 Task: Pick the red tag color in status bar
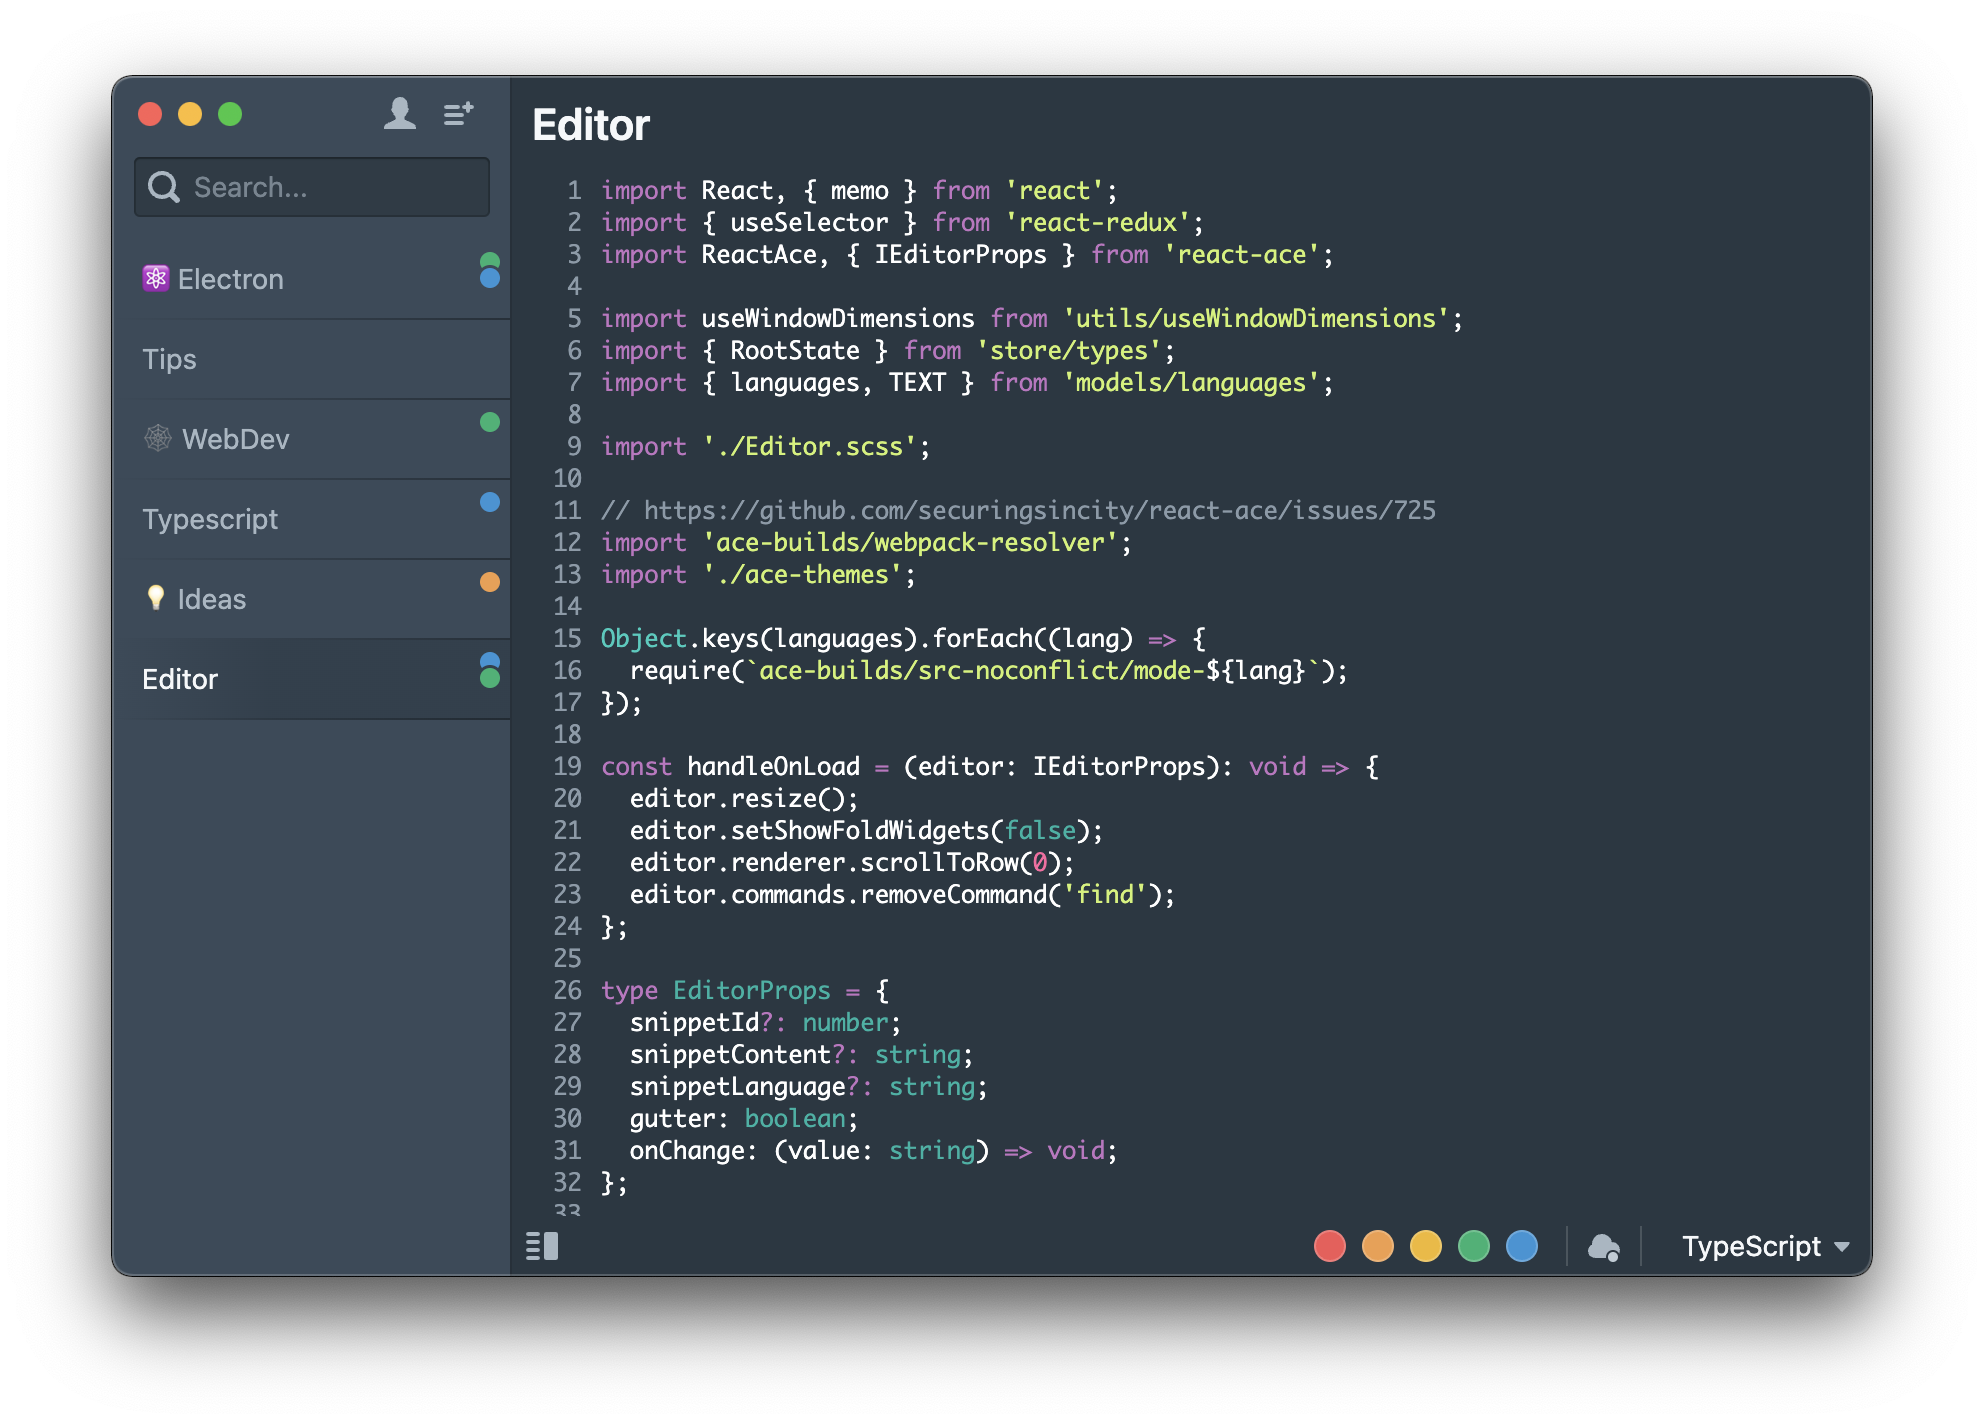coord(1330,1246)
